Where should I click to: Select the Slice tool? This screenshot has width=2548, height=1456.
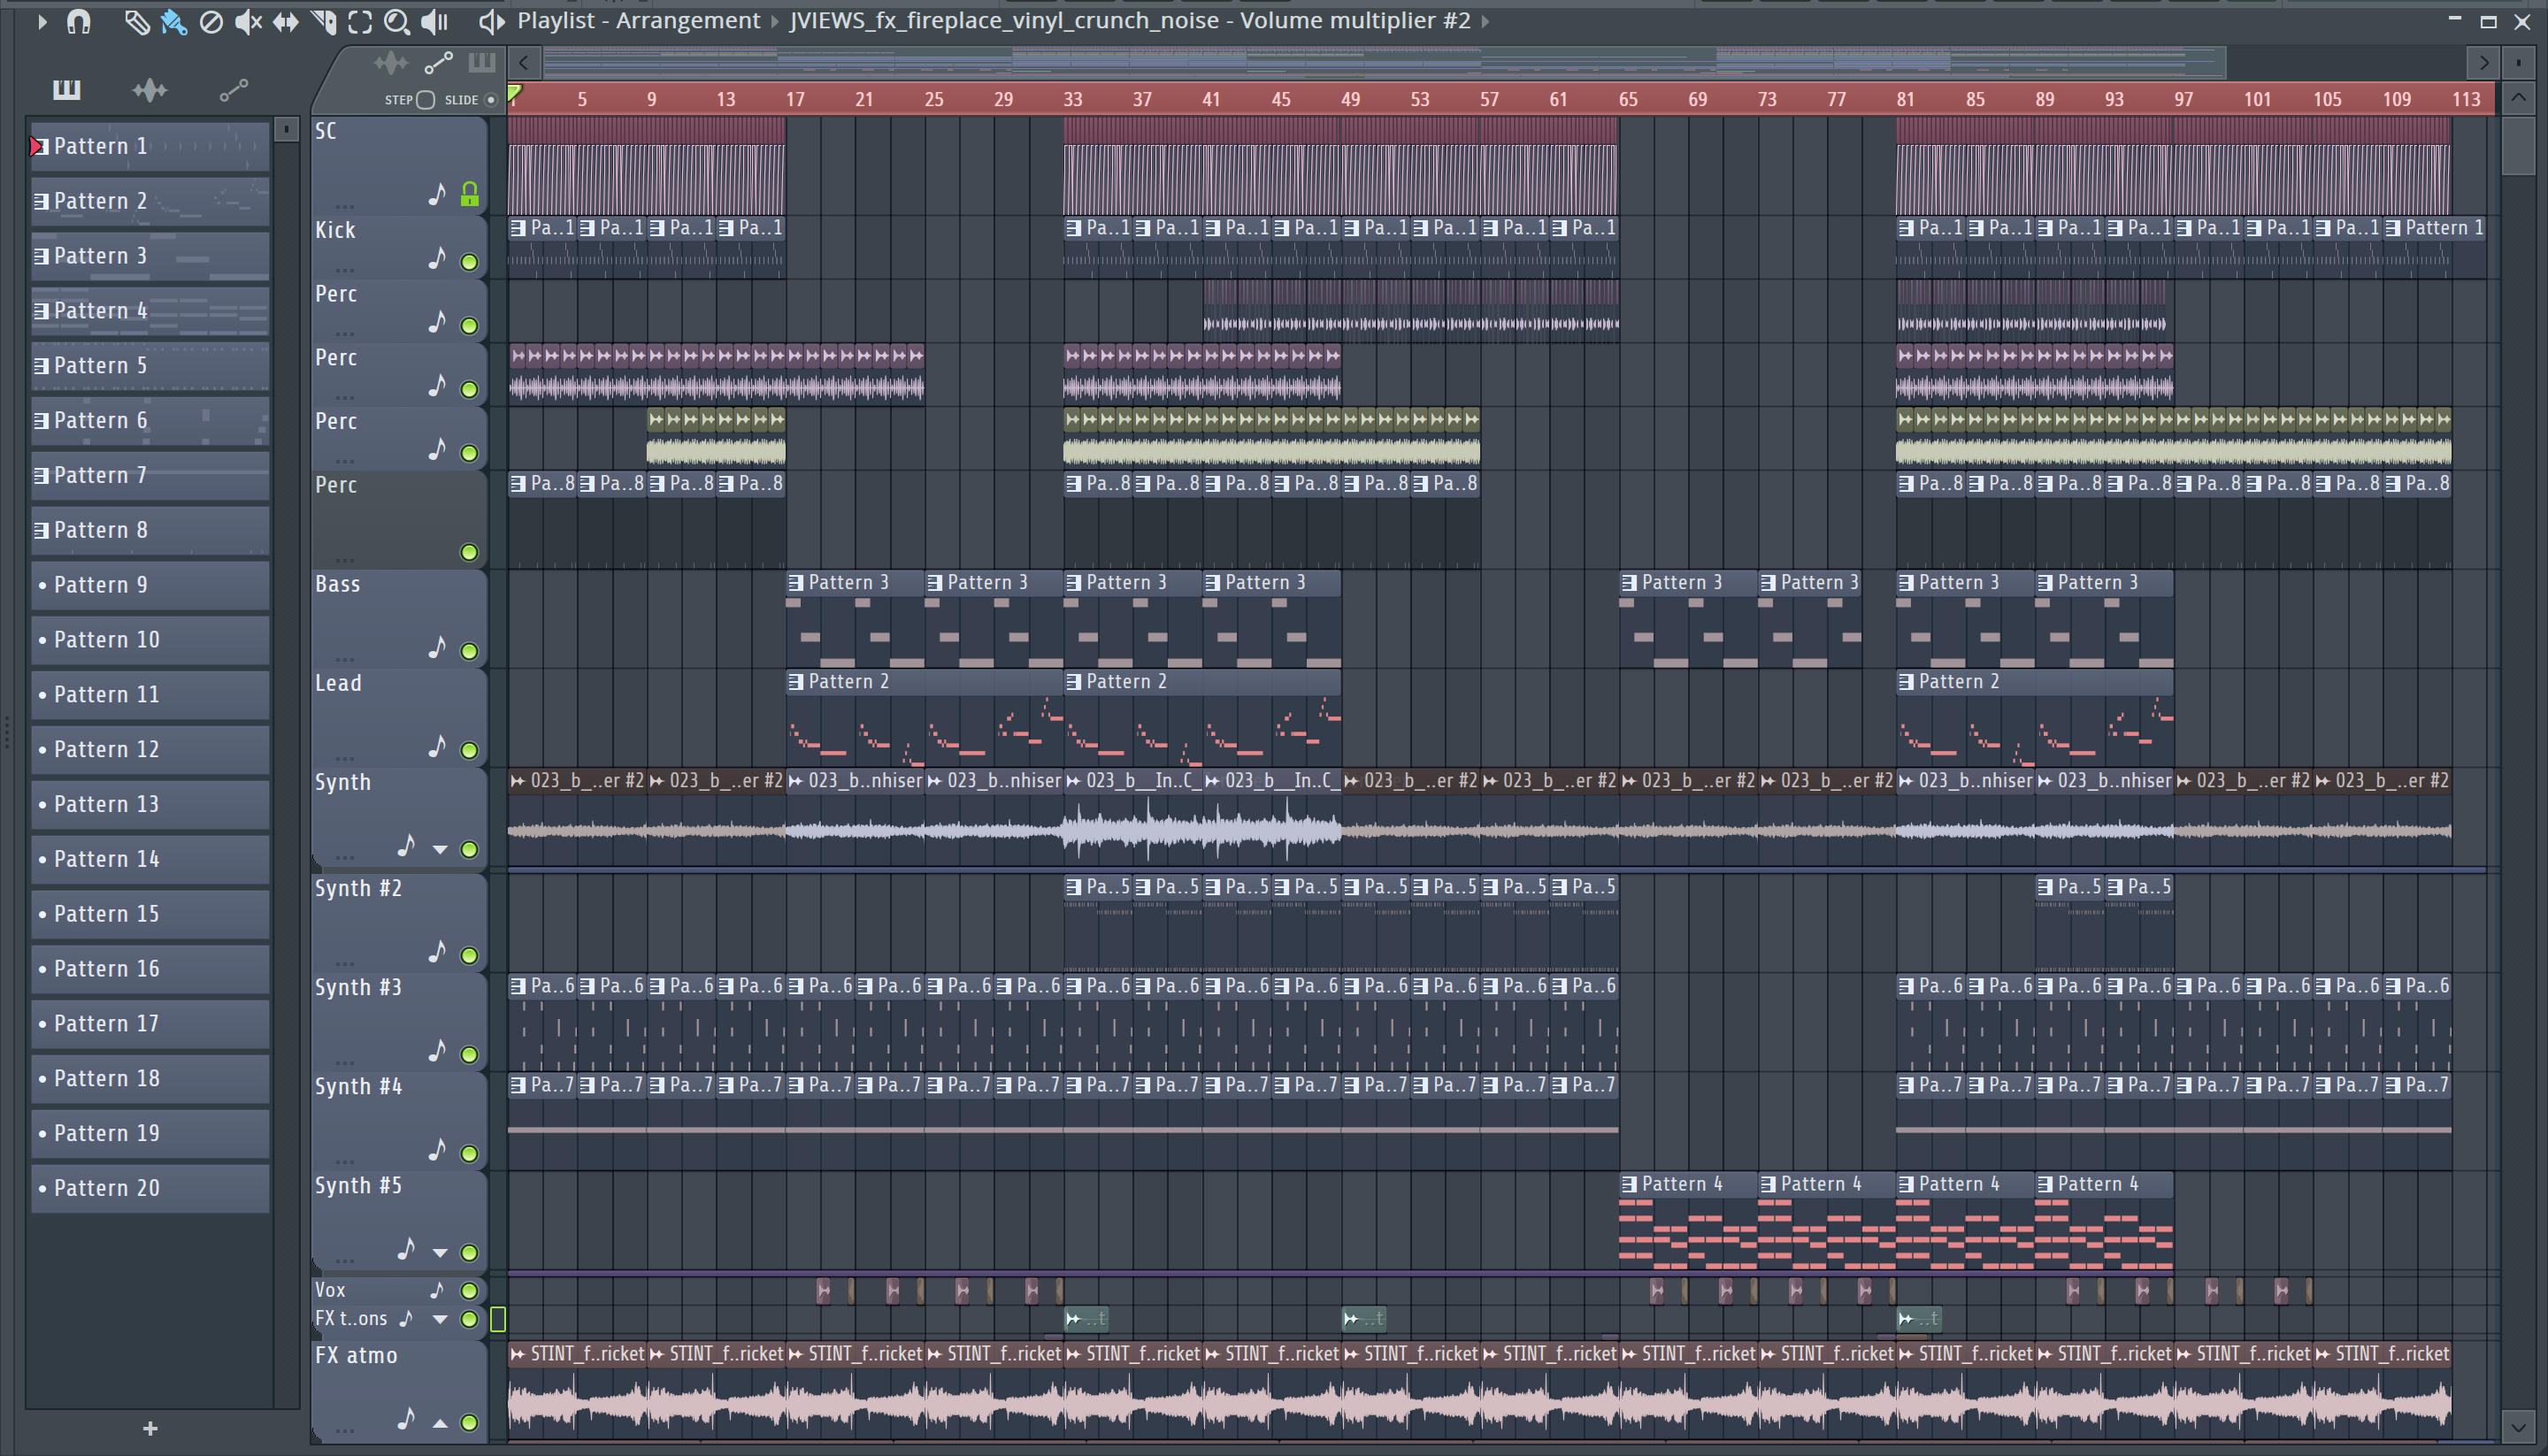point(323,21)
